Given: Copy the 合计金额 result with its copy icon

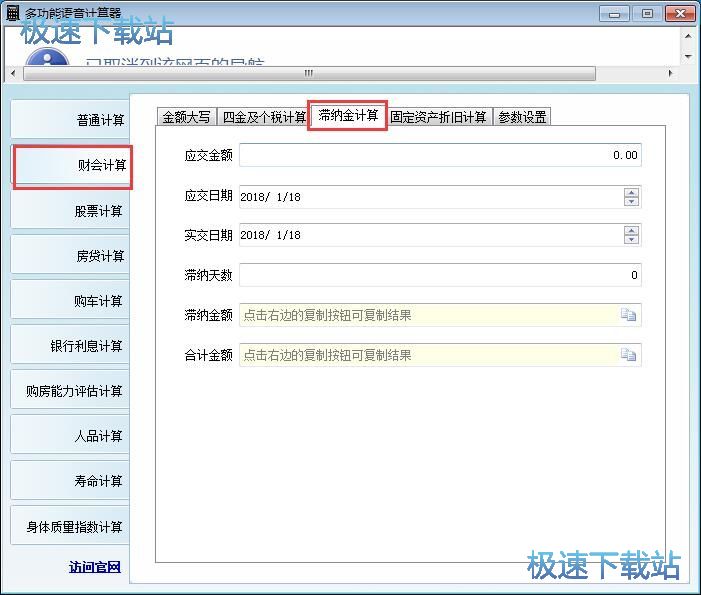Looking at the screenshot, I should point(628,354).
